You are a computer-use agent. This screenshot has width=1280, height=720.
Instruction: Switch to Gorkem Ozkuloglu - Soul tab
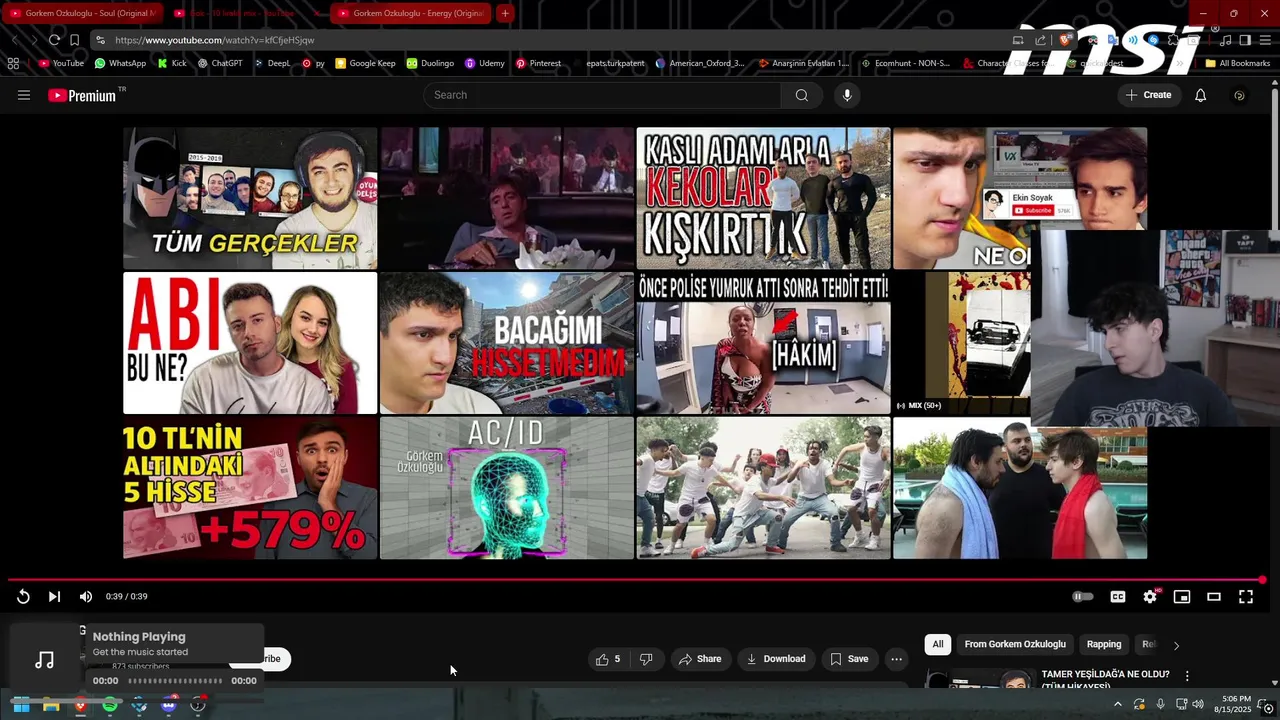pos(82,13)
